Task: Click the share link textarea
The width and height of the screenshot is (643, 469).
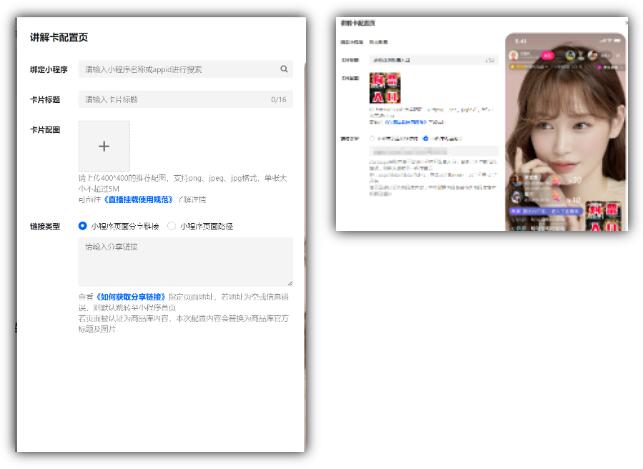Action: pyautogui.click(x=185, y=262)
